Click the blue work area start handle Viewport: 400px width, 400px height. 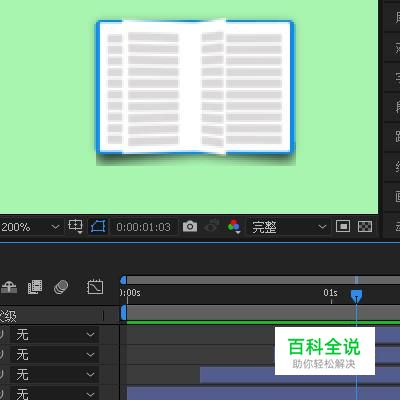pos(123,313)
